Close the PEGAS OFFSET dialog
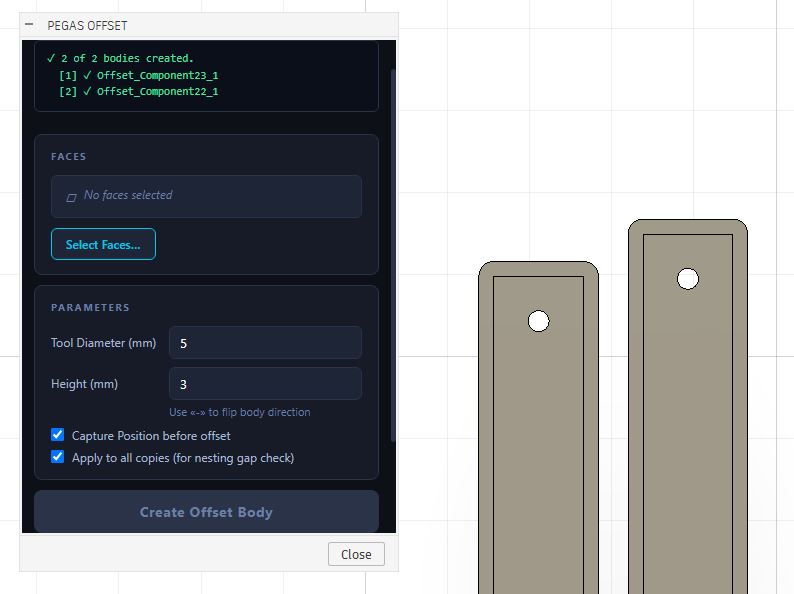Screen dimensions: 794x594 click(x=356, y=554)
